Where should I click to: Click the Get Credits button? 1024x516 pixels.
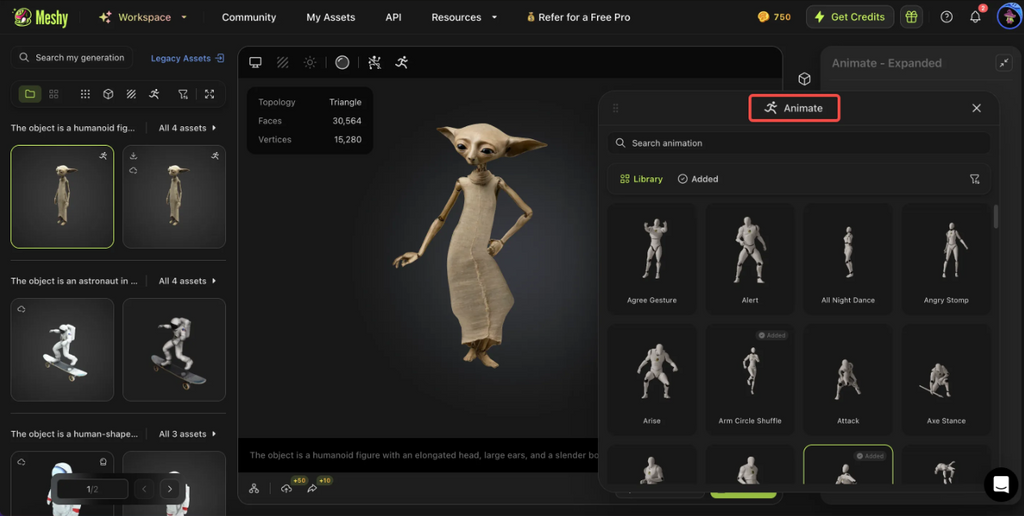click(850, 17)
